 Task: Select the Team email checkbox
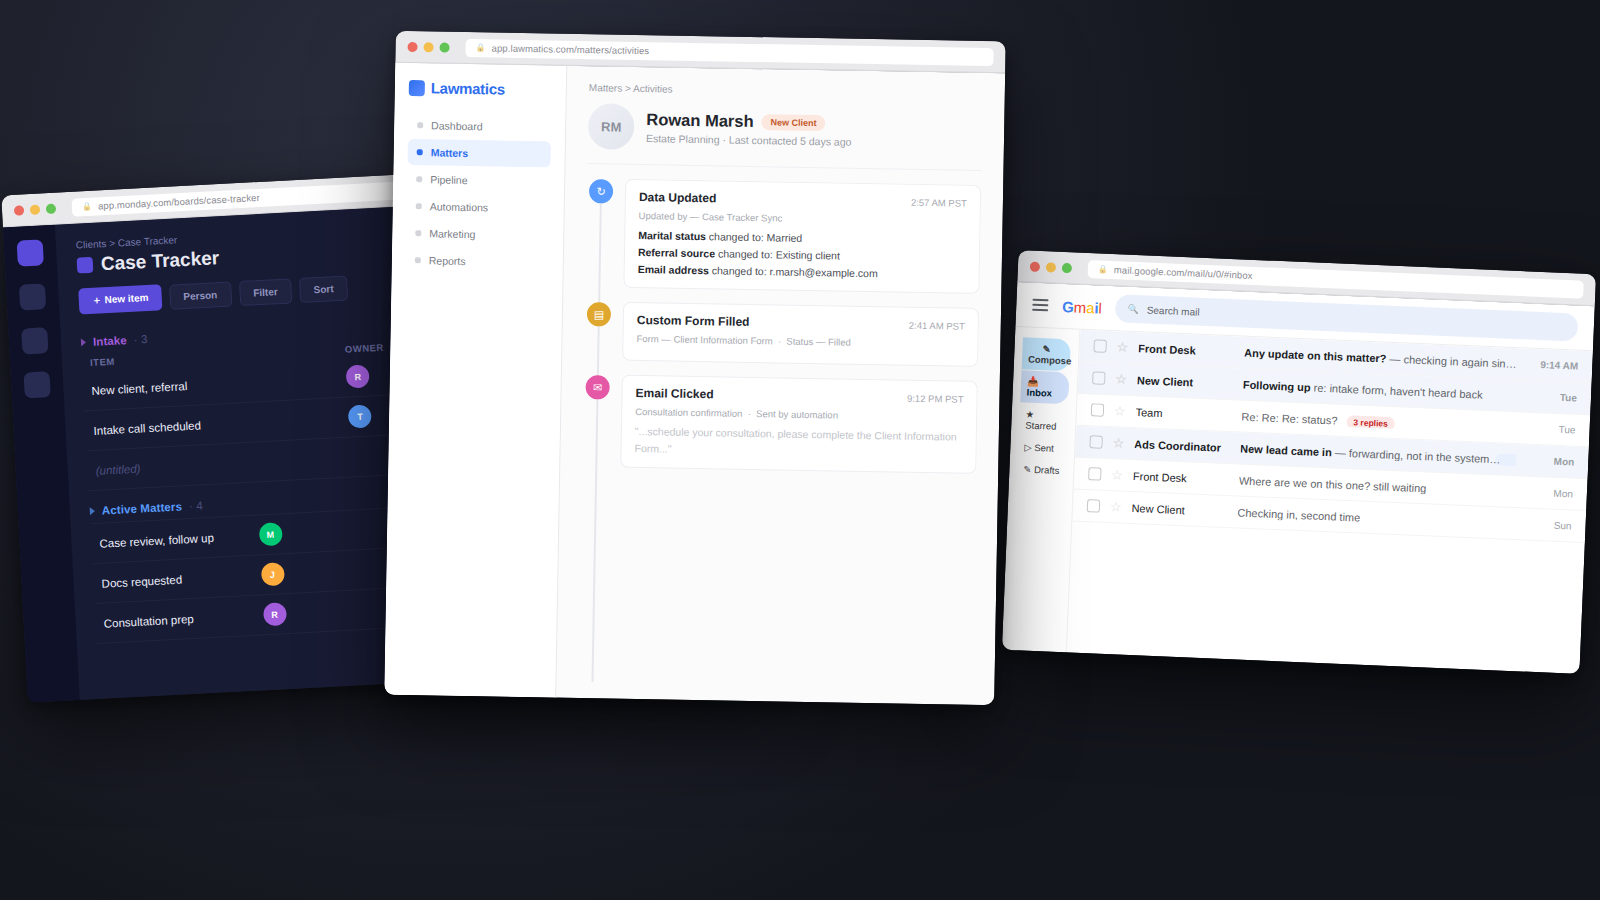1097,410
